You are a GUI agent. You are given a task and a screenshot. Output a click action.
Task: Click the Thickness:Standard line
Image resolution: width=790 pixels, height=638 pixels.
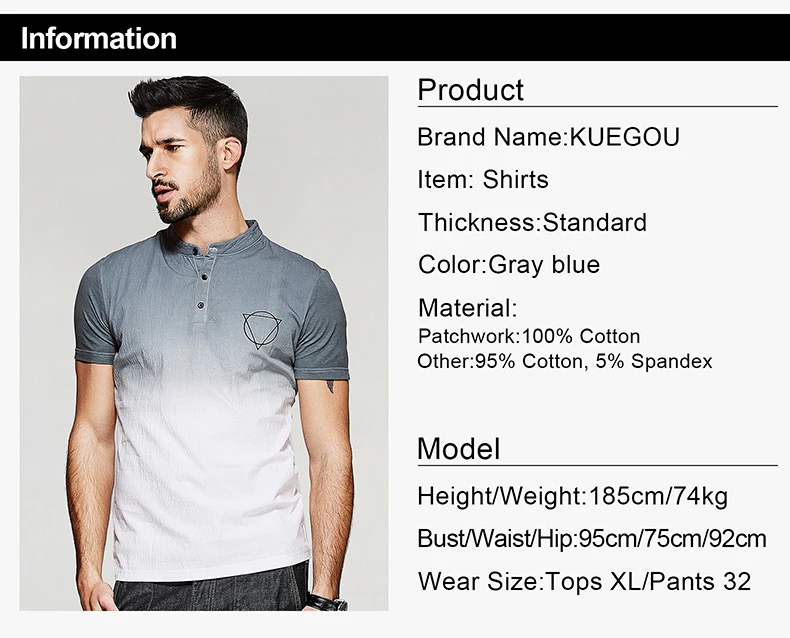[532, 222]
